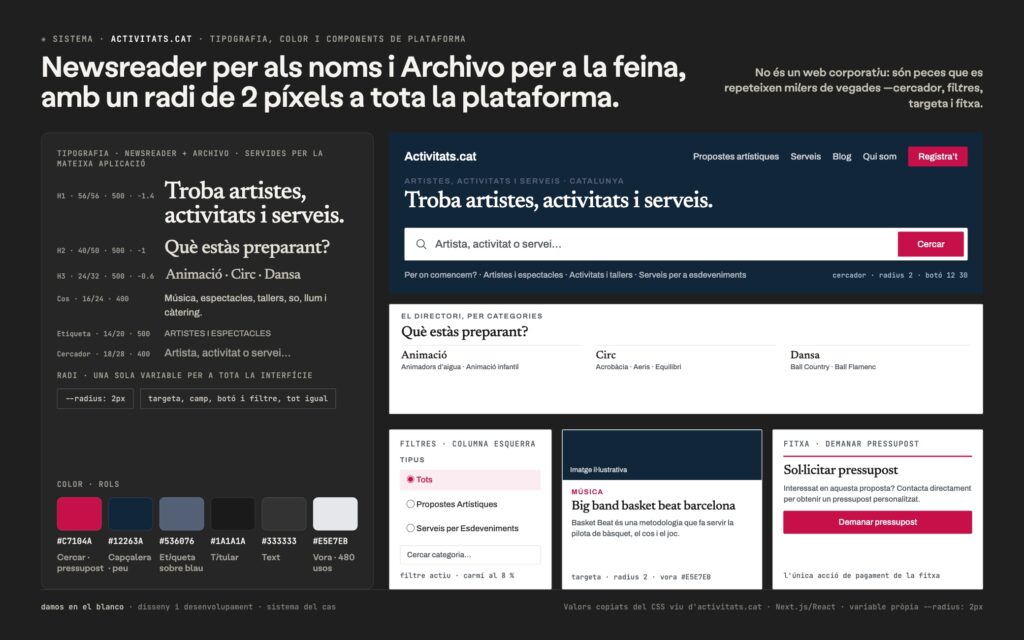Click Ball Country · Ball Flamenc subtext
1024x640 pixels.
click(833, 367)
